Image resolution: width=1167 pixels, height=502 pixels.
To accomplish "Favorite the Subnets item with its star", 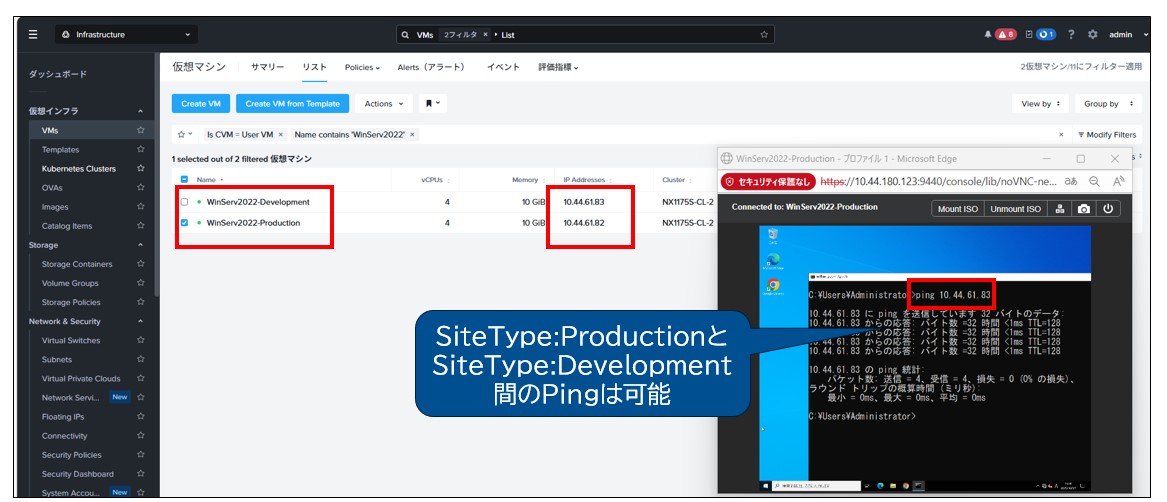I will point(140,359).
